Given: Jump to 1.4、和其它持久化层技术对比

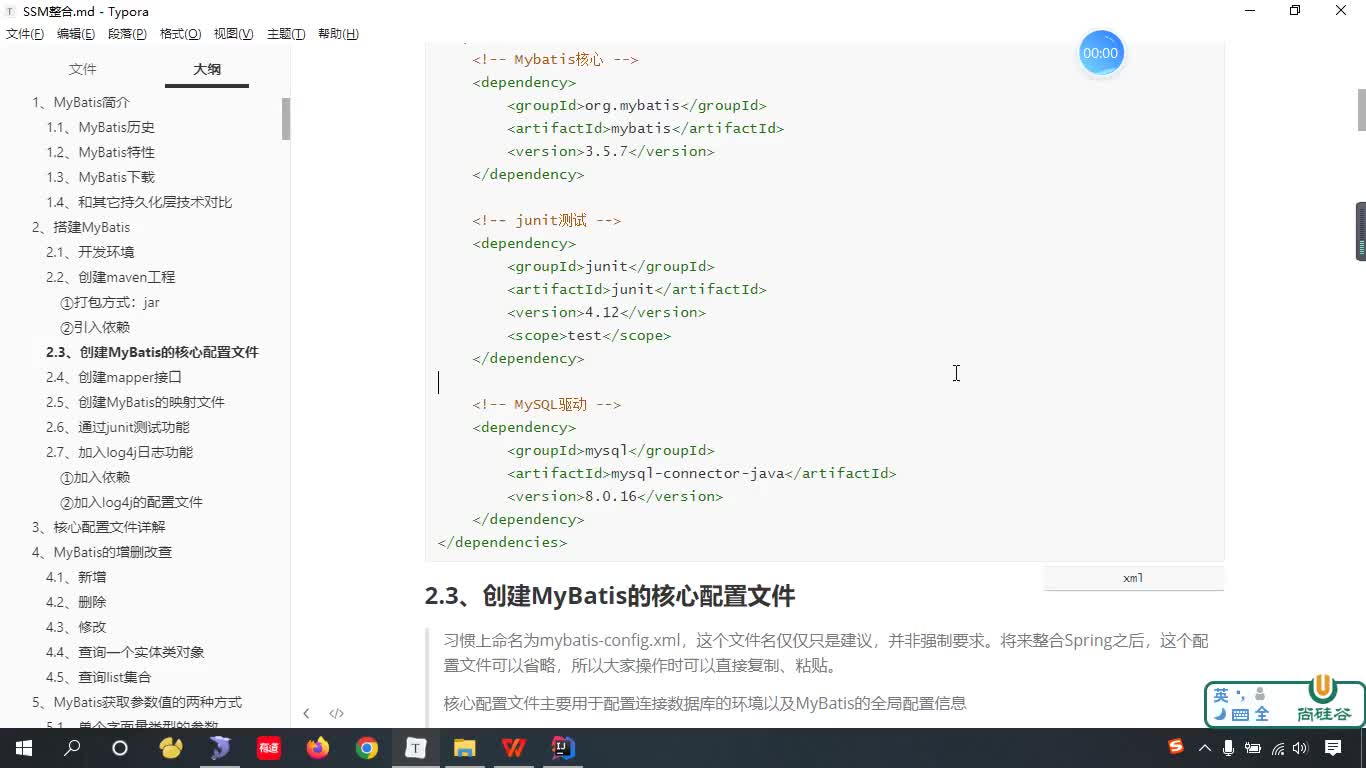Looking at the screenshot, I should (x=139, y=202).
